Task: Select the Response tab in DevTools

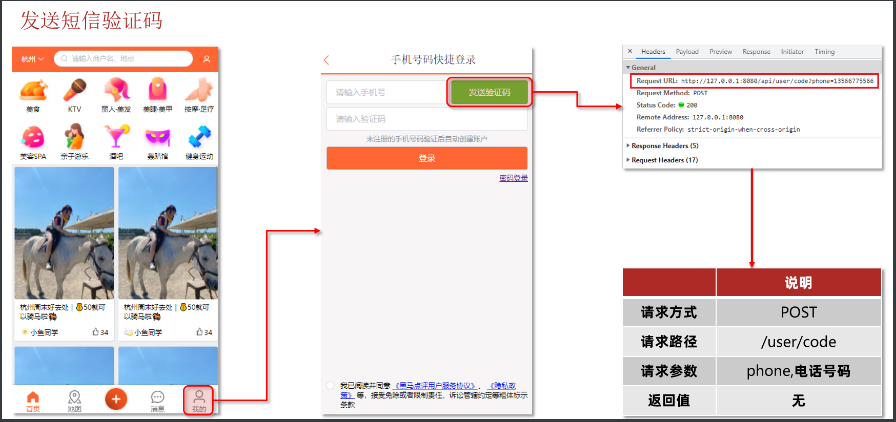Action: [x=756, y=51]
